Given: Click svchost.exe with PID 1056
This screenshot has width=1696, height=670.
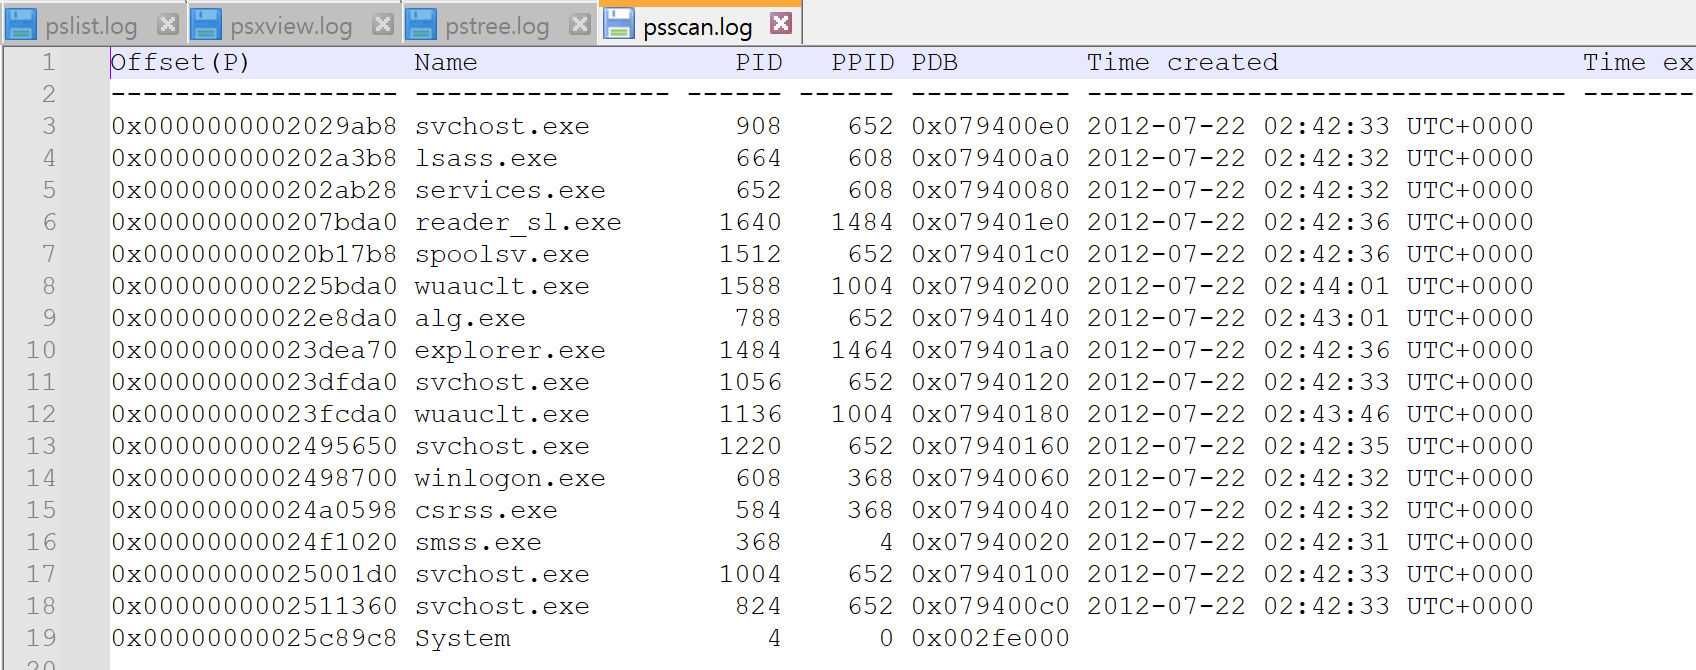Looking at the screenshot, I should (x=502, y=382).
